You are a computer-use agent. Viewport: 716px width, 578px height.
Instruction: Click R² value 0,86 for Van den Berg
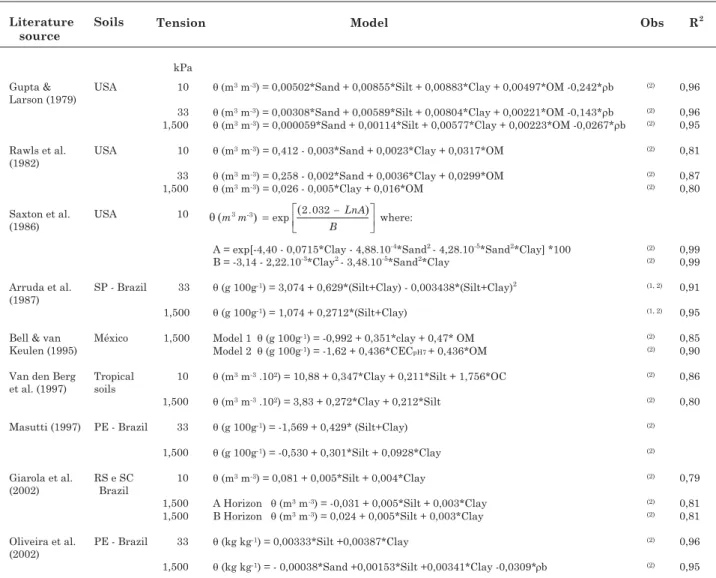(689, 376)
